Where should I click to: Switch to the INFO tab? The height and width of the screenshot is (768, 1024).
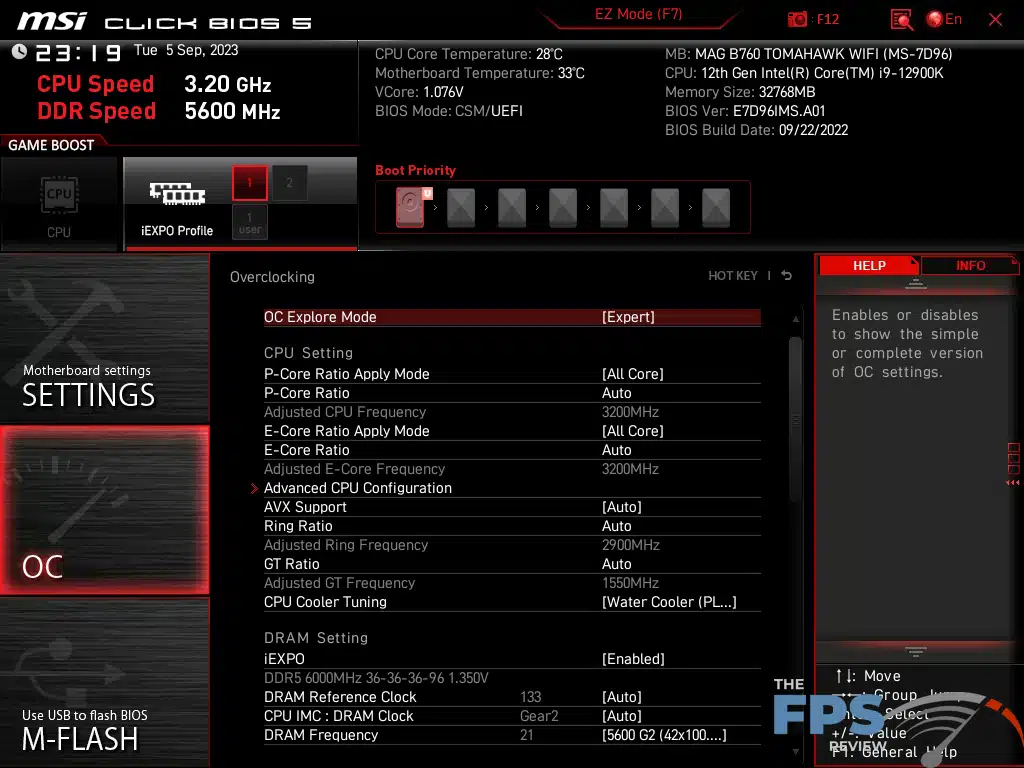pyautogui.click(x=970, y=265)
